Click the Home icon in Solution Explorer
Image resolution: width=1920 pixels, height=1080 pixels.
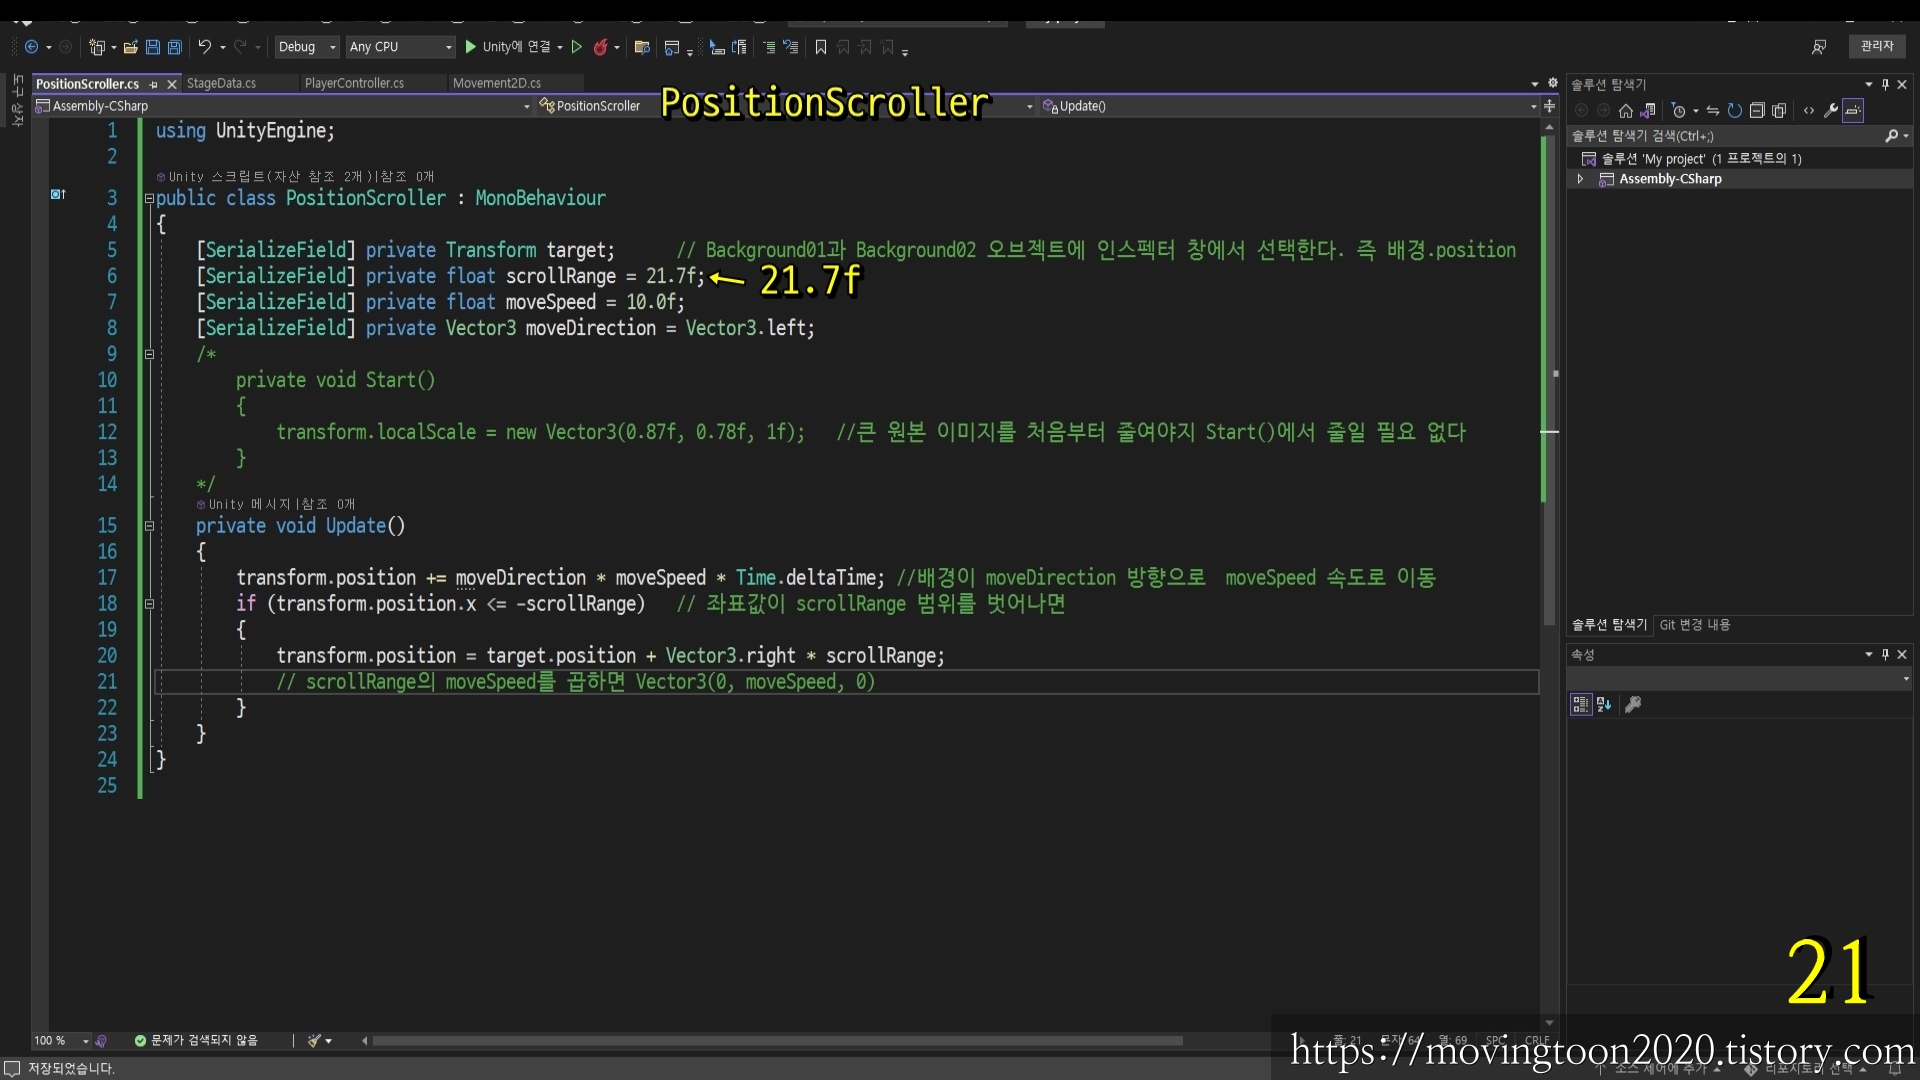(x=1626, y=110)
